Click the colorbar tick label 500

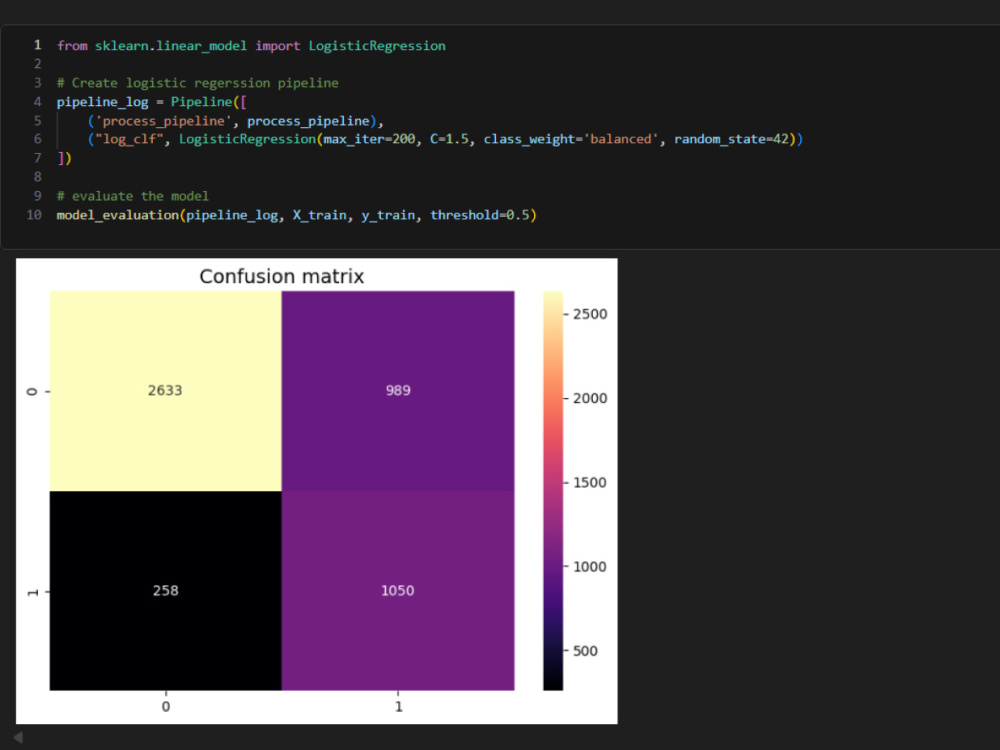pos(585,651)
